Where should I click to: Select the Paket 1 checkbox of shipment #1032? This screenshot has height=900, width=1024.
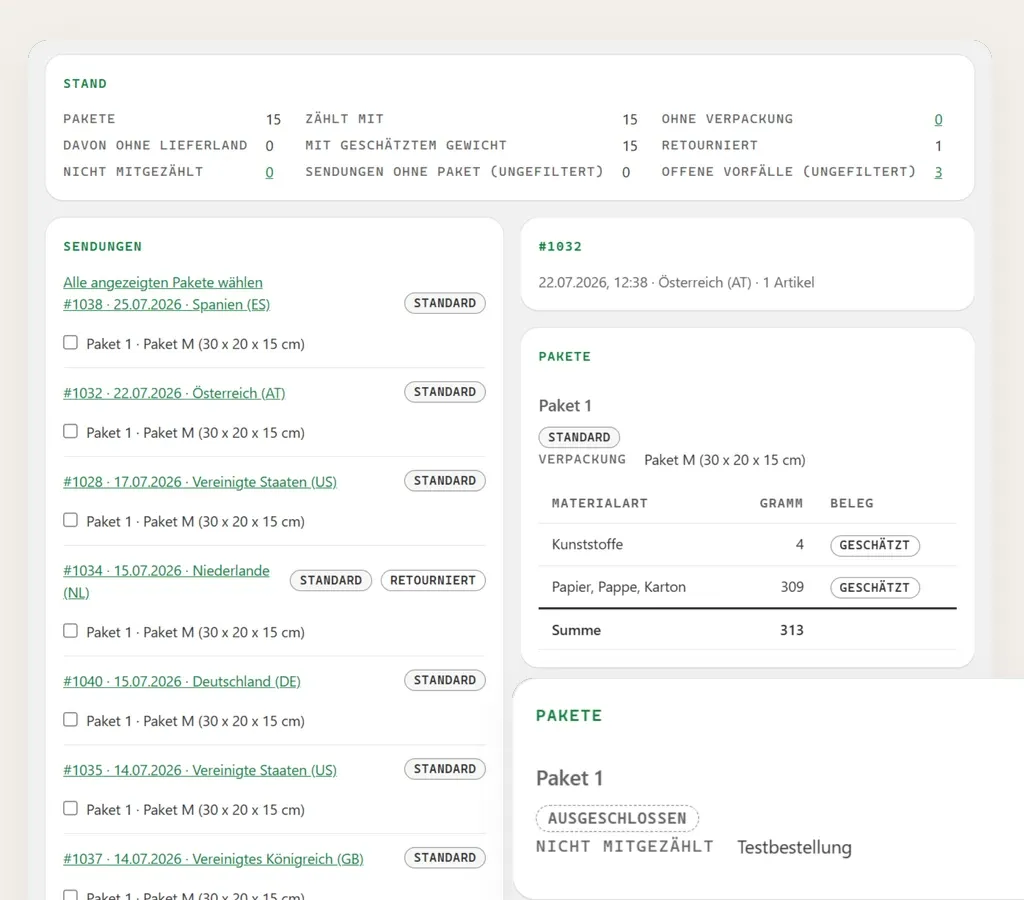point(71,432)
